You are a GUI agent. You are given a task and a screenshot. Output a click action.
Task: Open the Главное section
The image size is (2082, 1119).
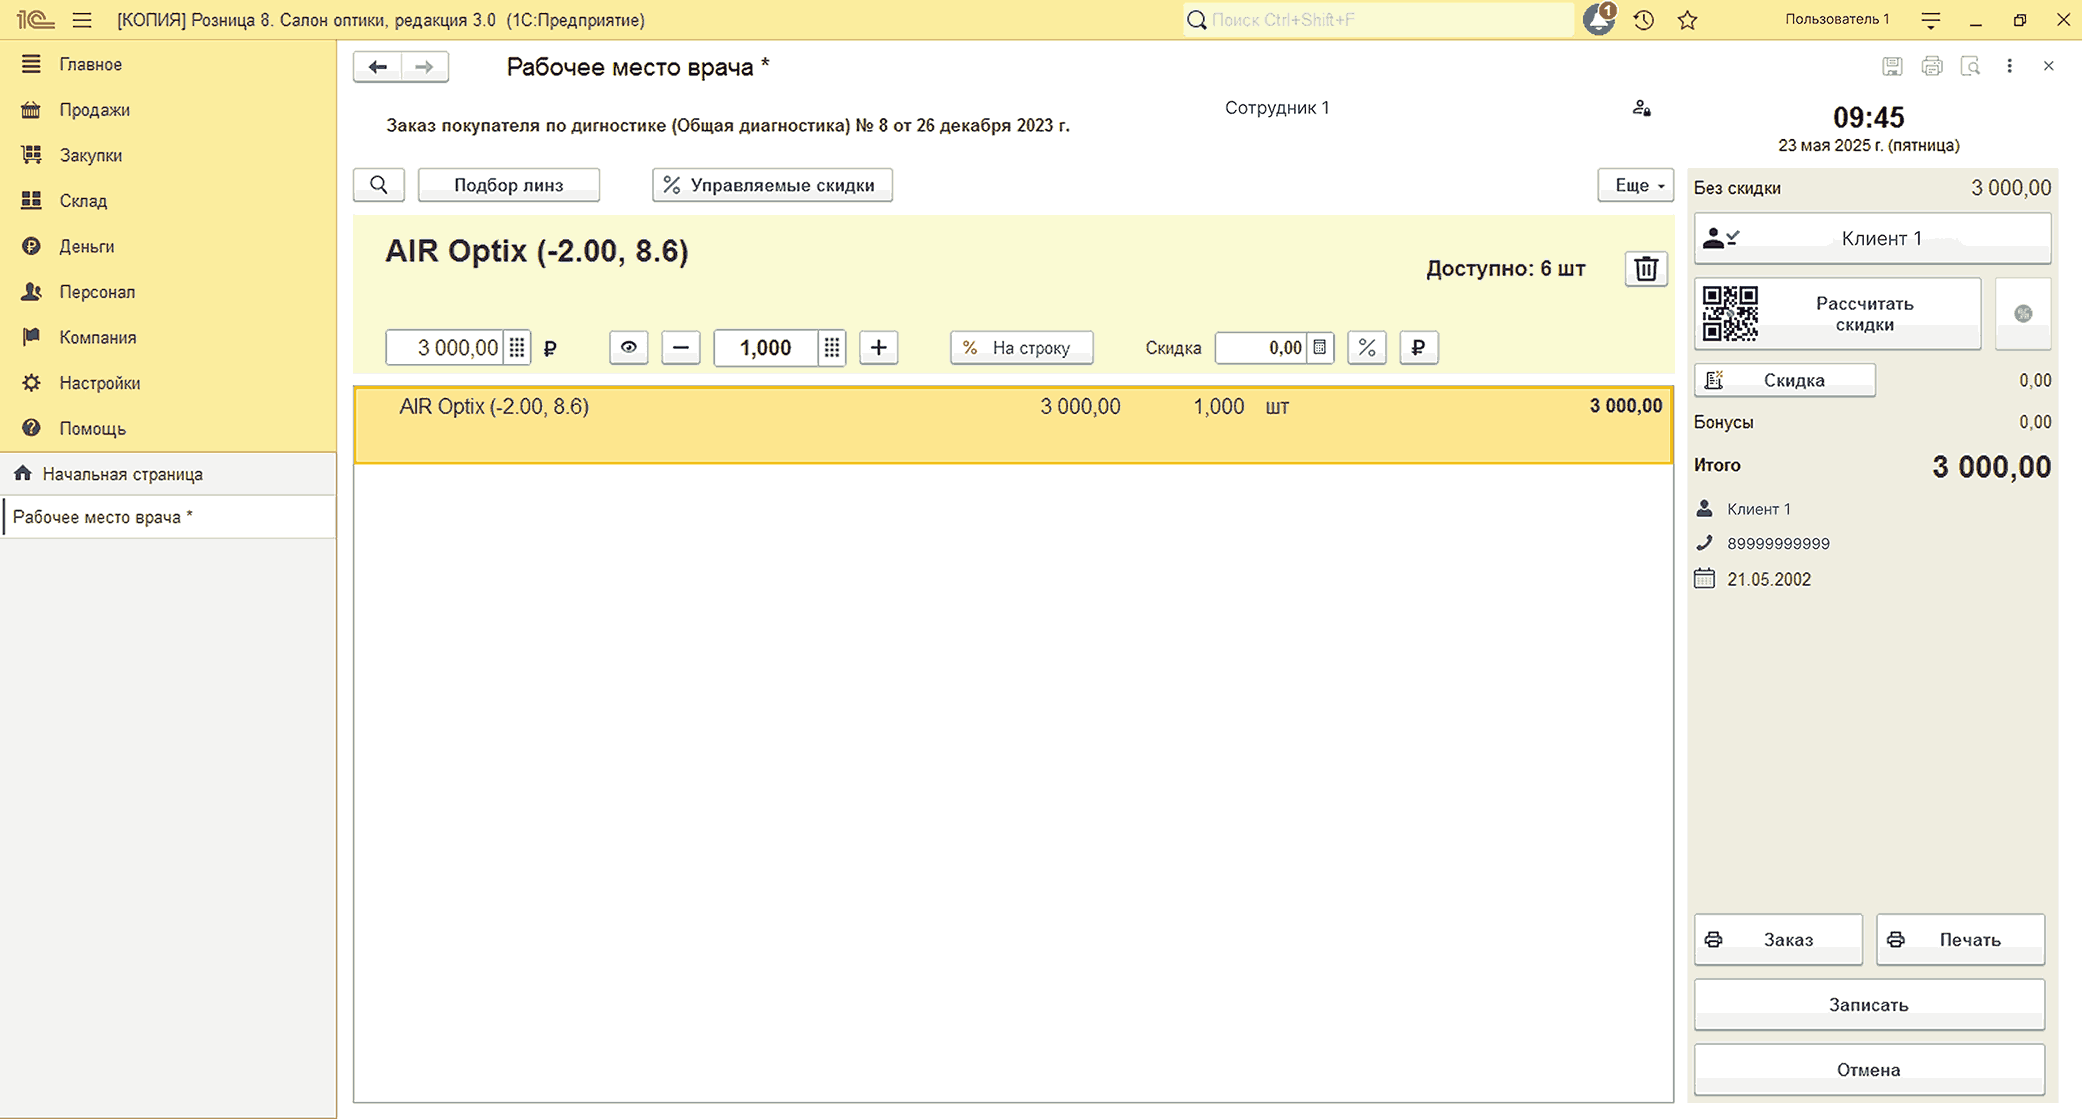pos(90,64)
